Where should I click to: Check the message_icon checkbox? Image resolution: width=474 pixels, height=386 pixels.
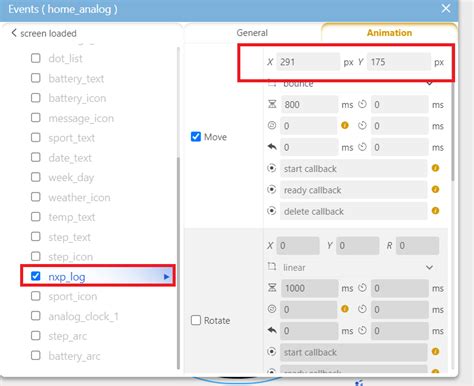click(x=36, y=118)
